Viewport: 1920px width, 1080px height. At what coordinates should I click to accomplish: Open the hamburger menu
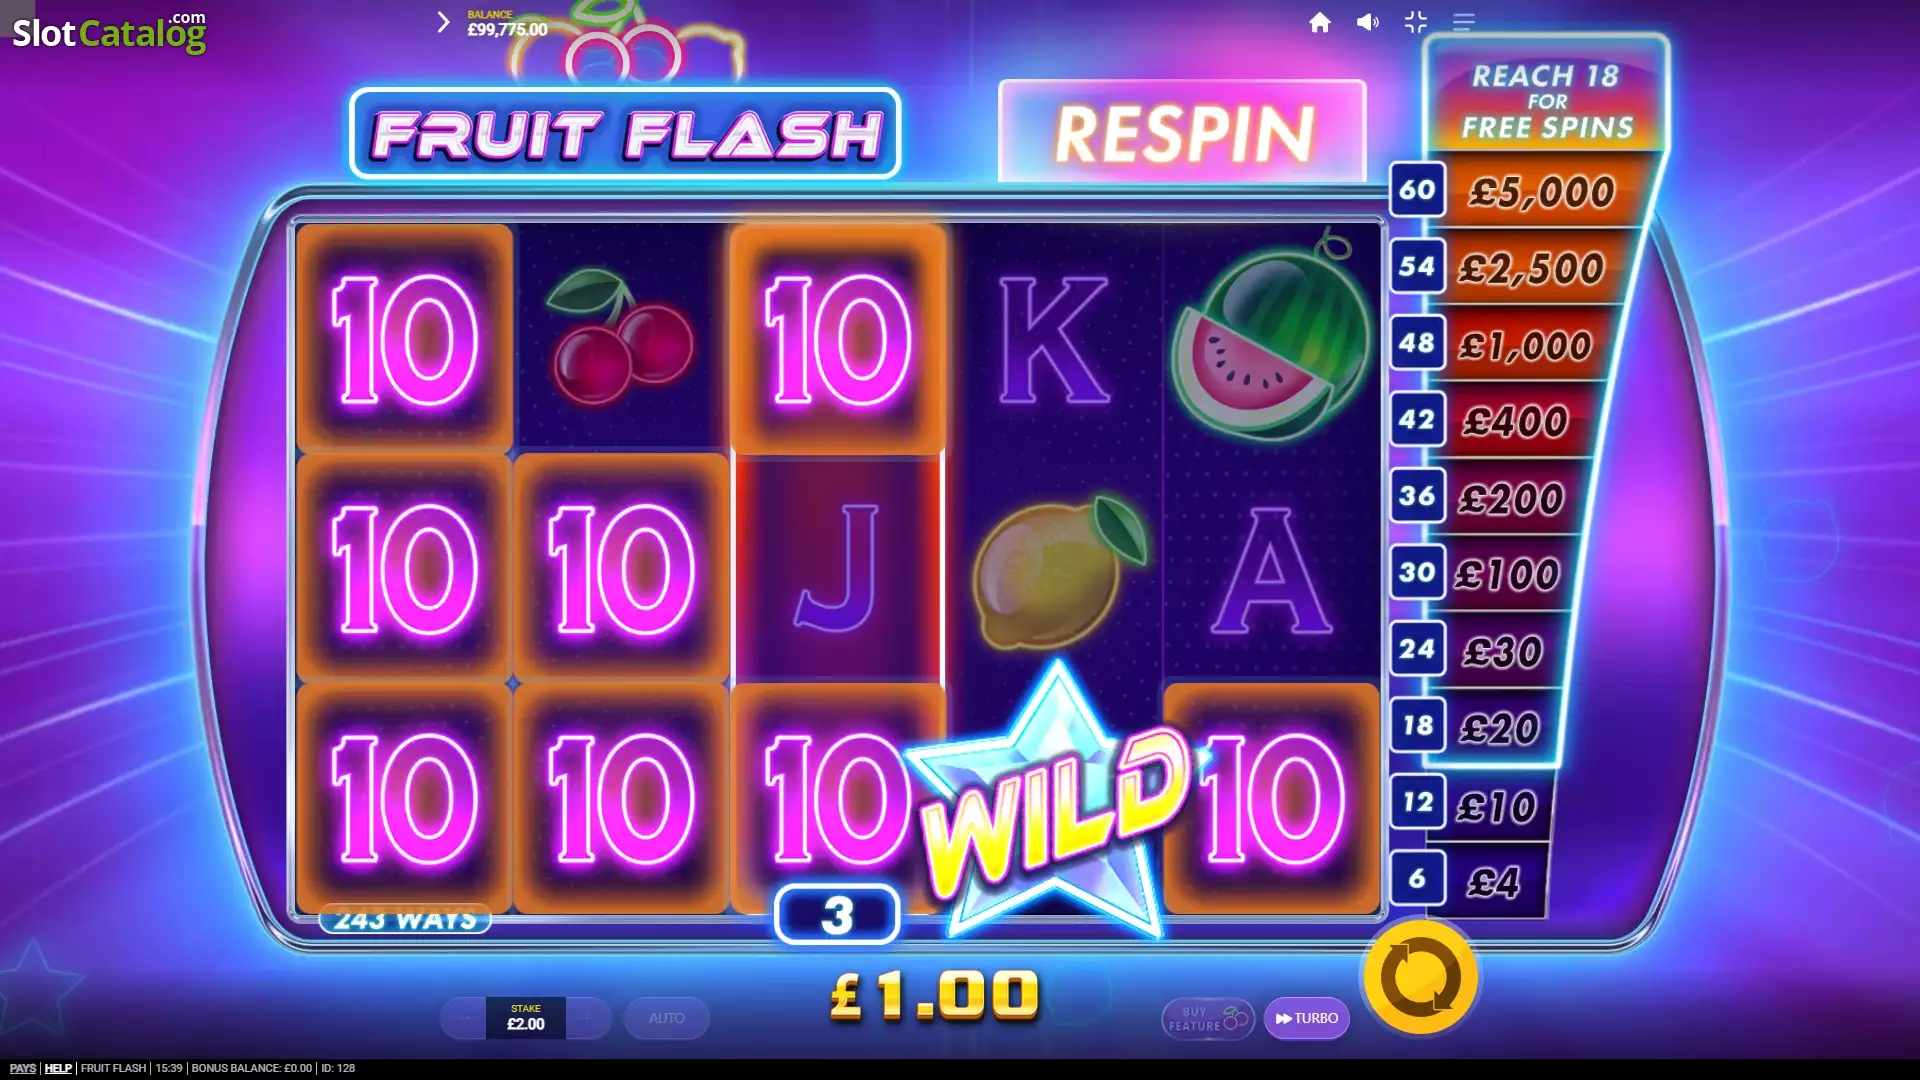pyautogui.click(x=1464, y=22)
